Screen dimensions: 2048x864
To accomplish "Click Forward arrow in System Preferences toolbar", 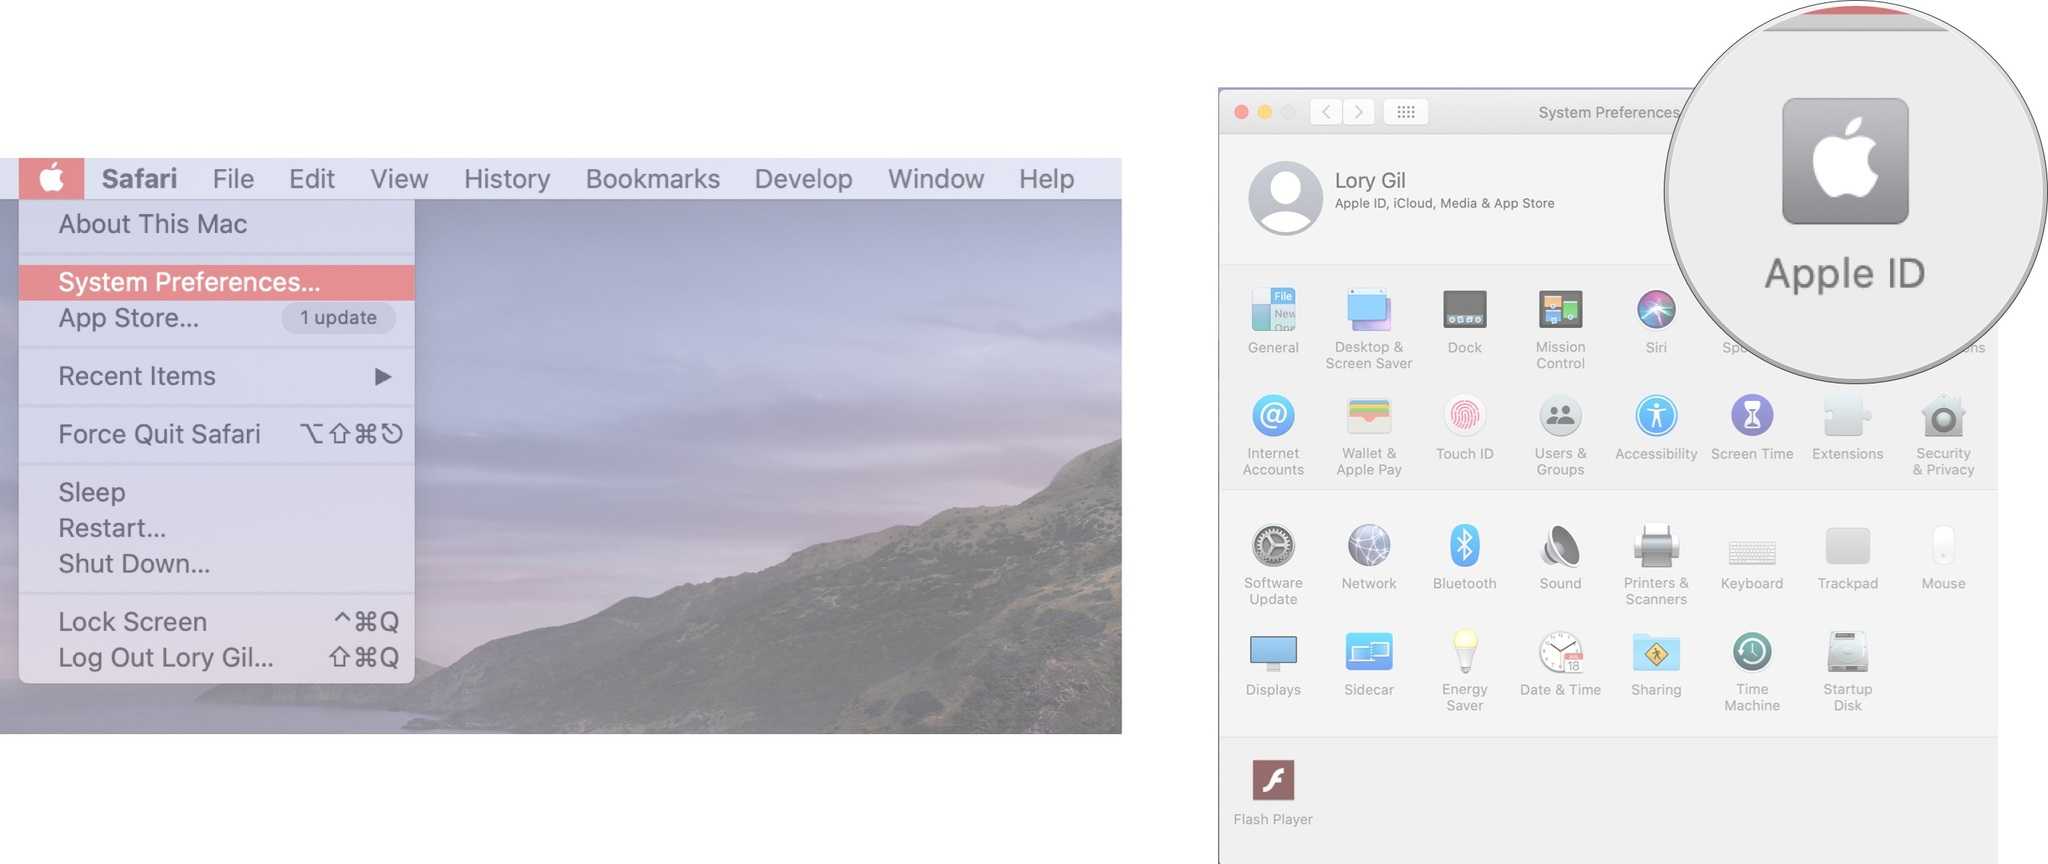I will [1358, 112].
